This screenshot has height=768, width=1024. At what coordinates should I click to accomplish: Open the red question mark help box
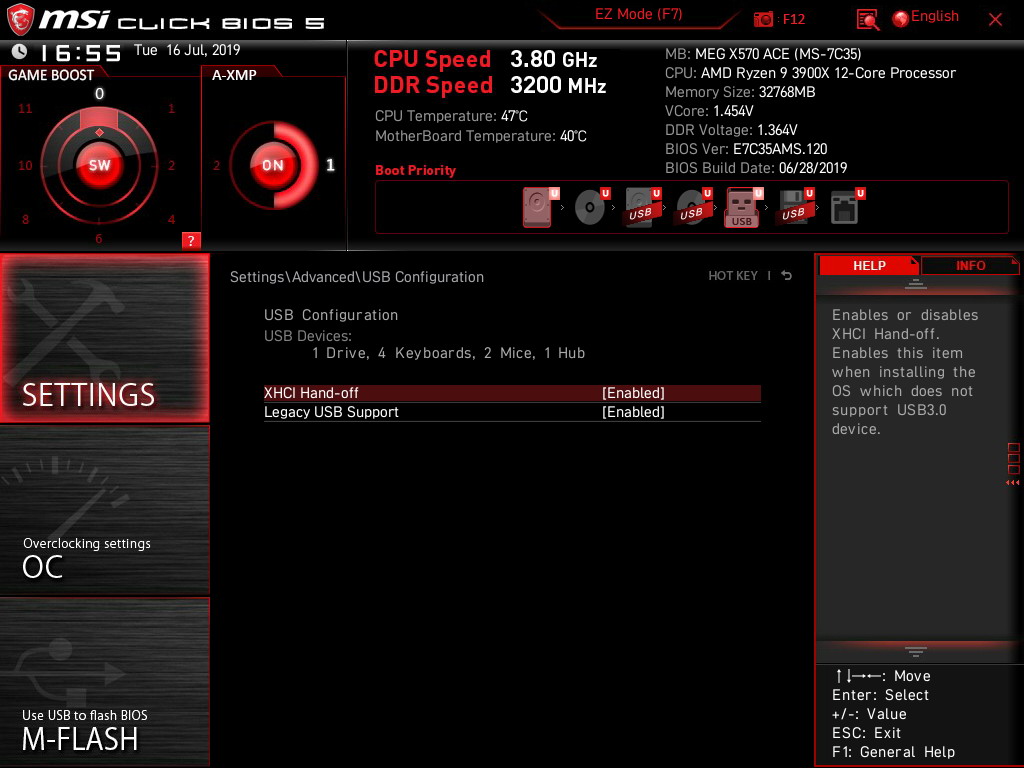click(191, 240)
